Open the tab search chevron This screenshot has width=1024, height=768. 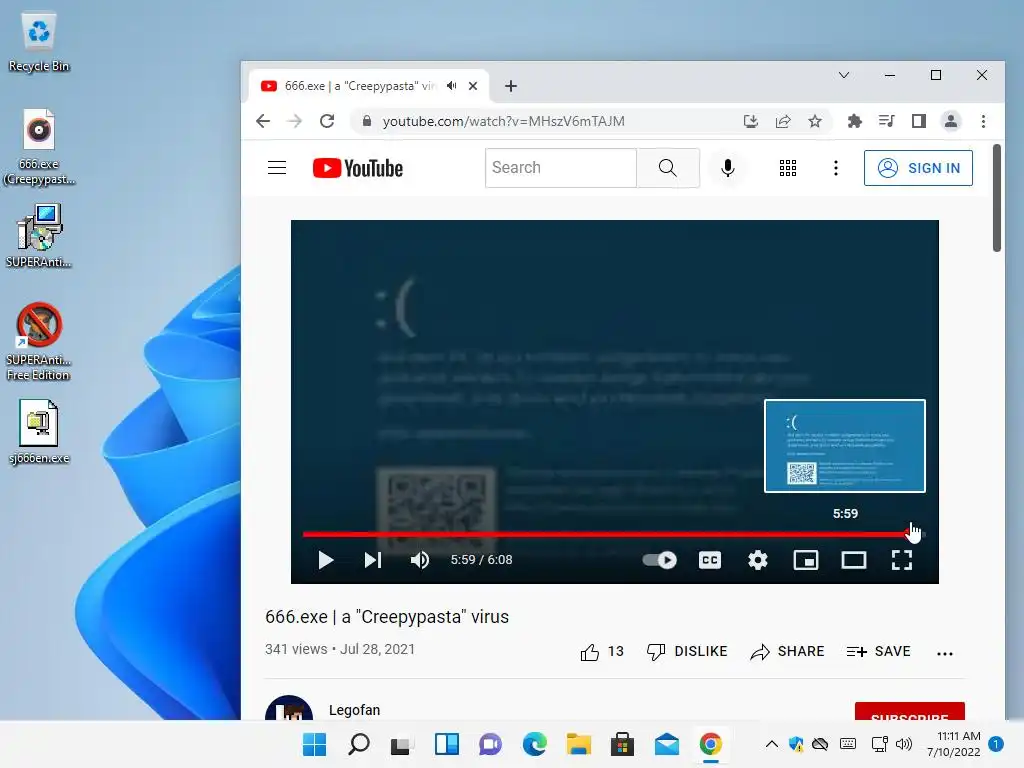pos(844,75)
